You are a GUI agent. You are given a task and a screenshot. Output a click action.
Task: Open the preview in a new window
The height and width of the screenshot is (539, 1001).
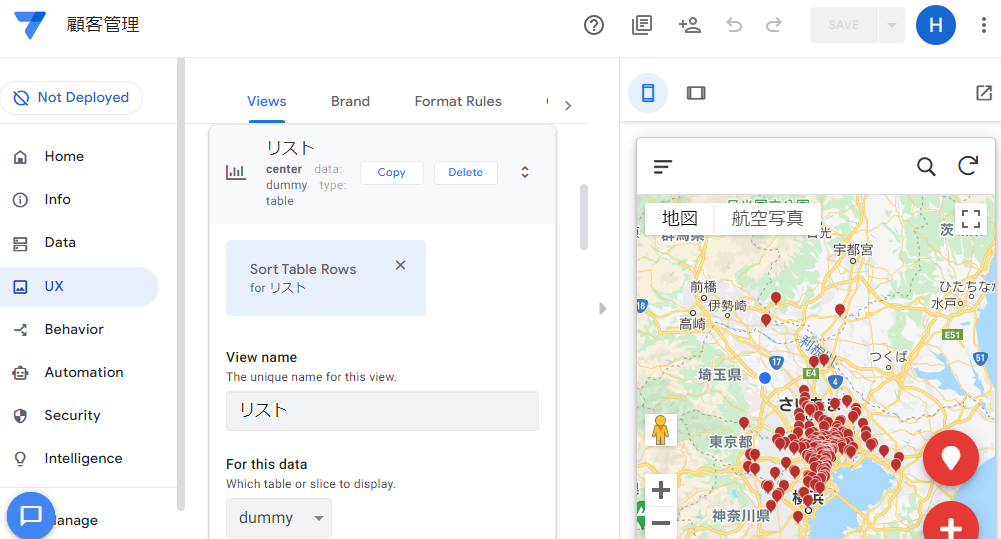tap(984, 93)
